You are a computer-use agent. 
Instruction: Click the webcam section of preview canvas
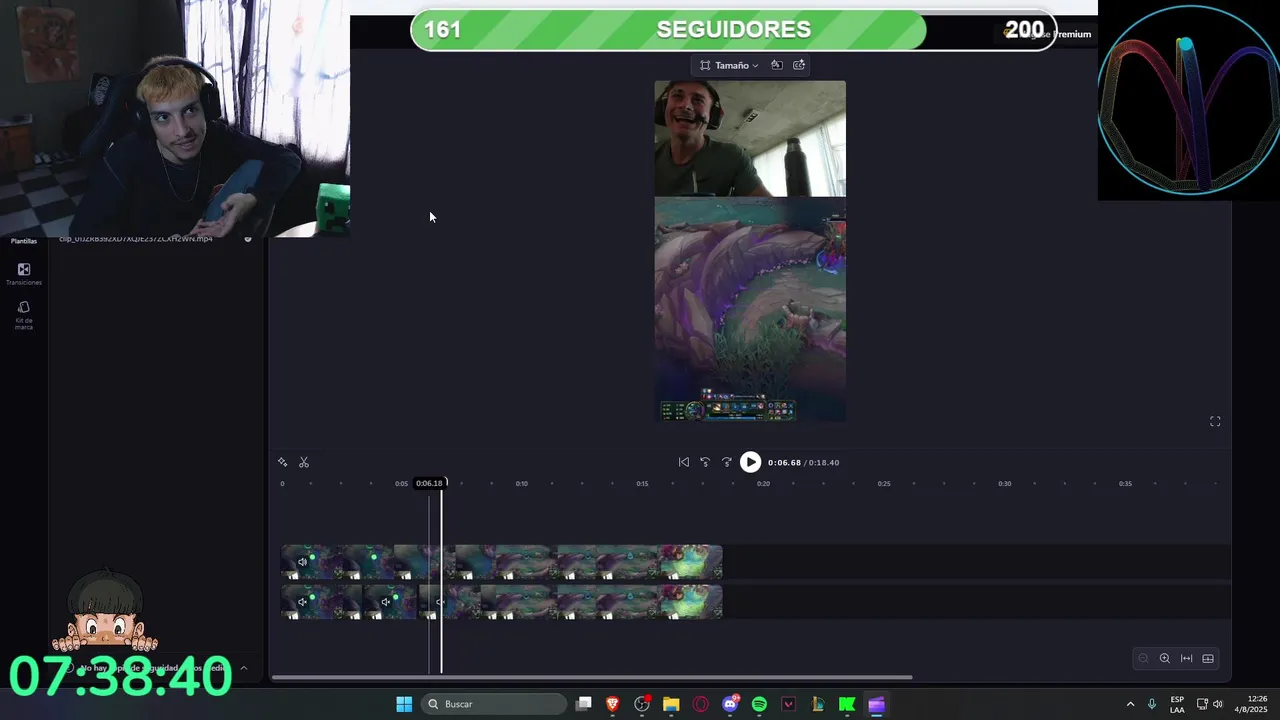750,139
